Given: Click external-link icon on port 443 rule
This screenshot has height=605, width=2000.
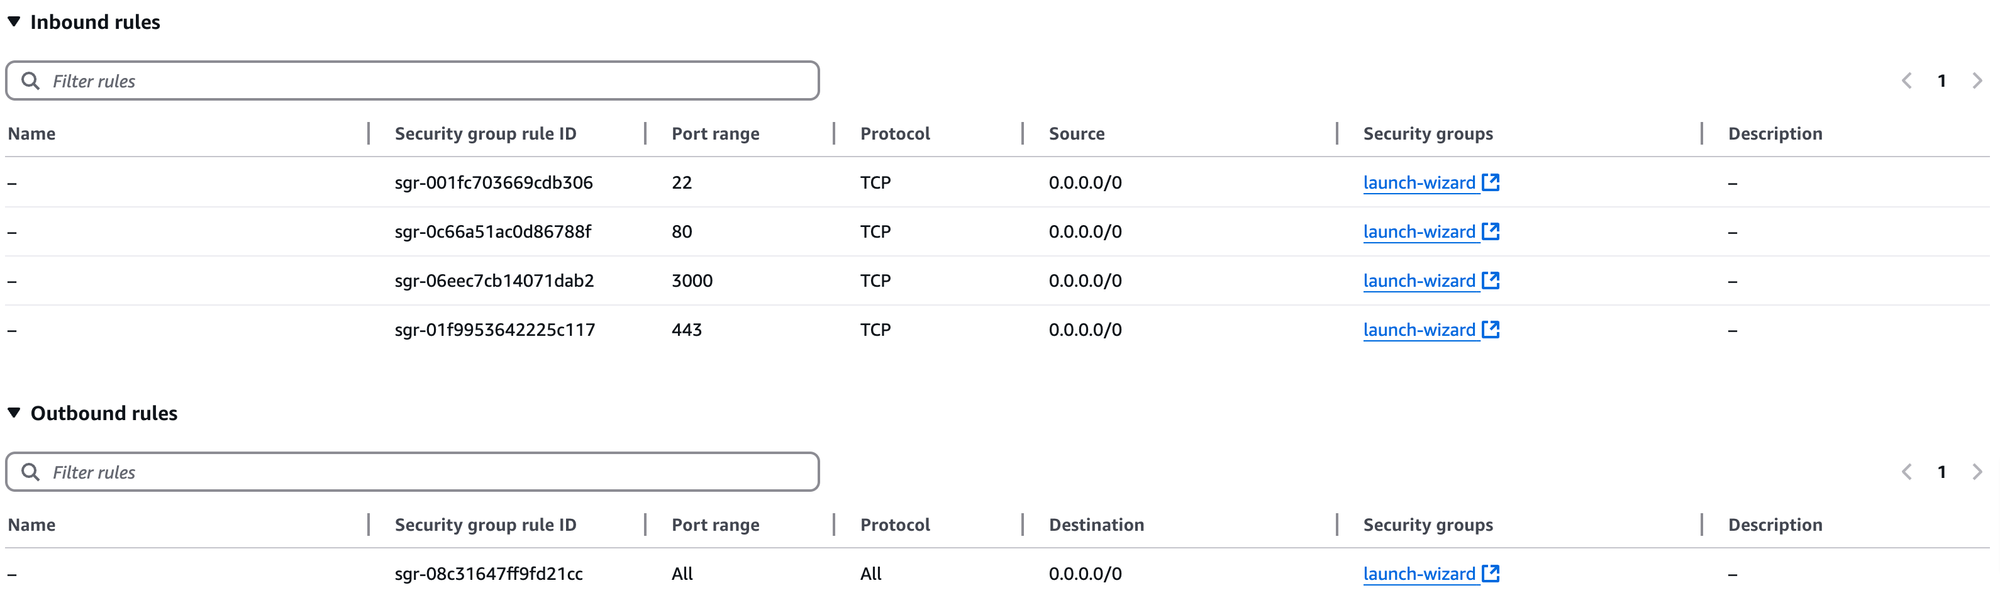Looking at the screenshot, I should [x=1491, y=330].
